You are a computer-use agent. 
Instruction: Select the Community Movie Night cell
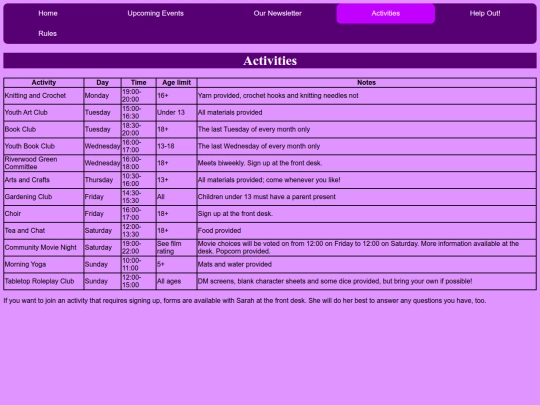44,248
